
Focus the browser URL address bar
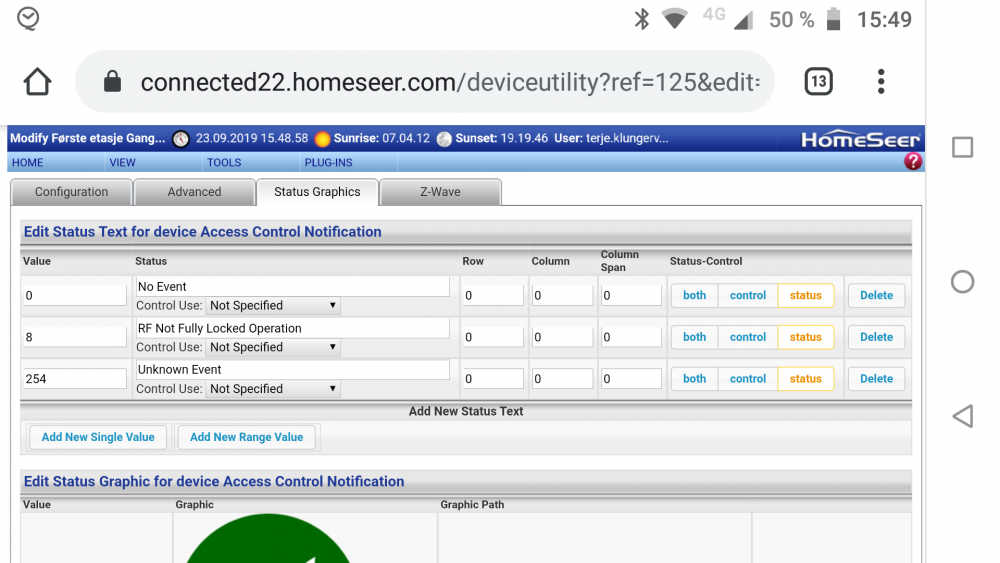pos(425,82)
